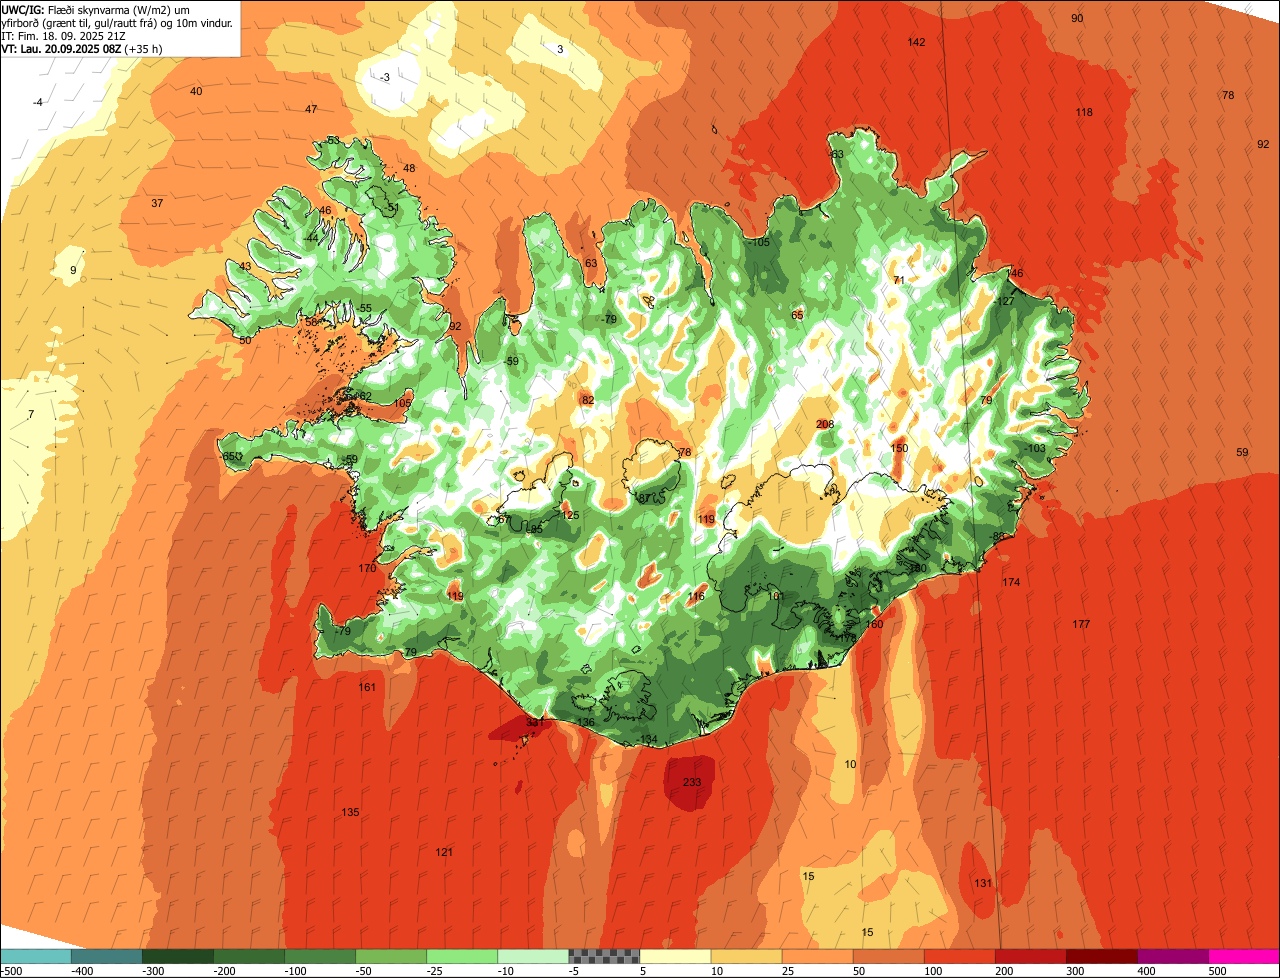Click the '500' legend label
Viewport: 1280px width, 978px height.
[1217, 970]
